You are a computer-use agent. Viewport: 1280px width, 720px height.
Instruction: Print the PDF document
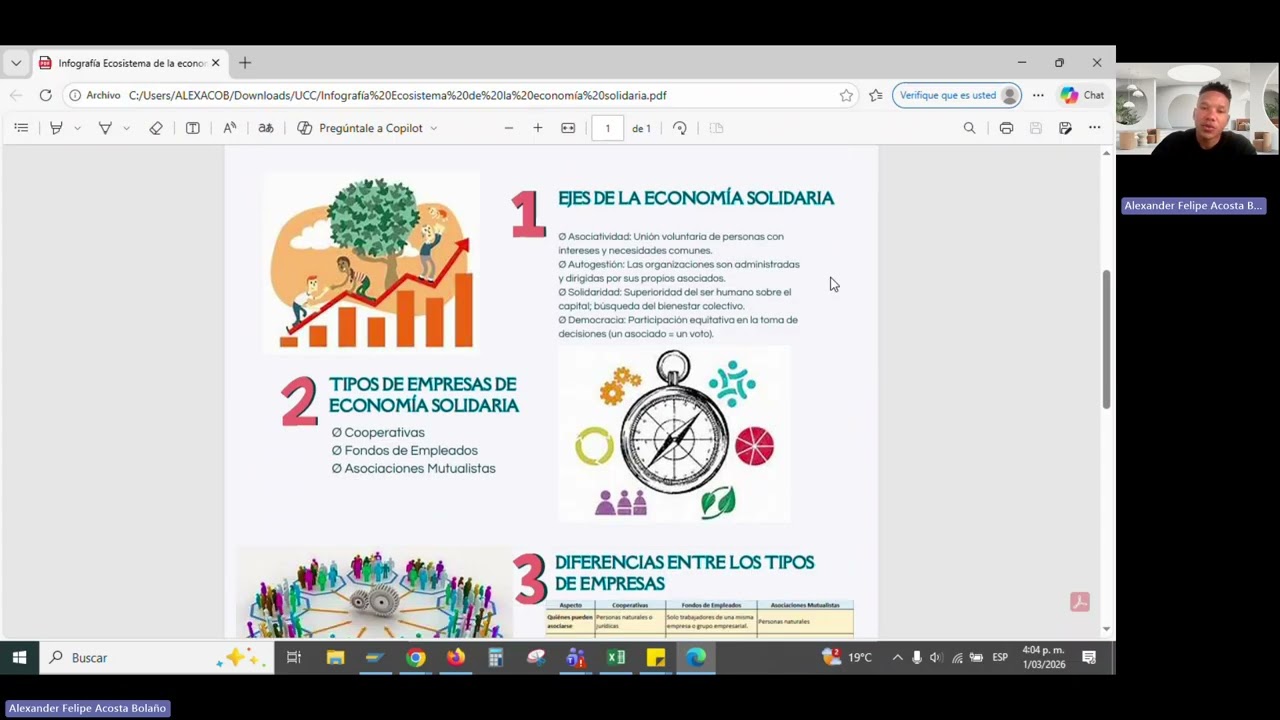tap(1006, 128)
